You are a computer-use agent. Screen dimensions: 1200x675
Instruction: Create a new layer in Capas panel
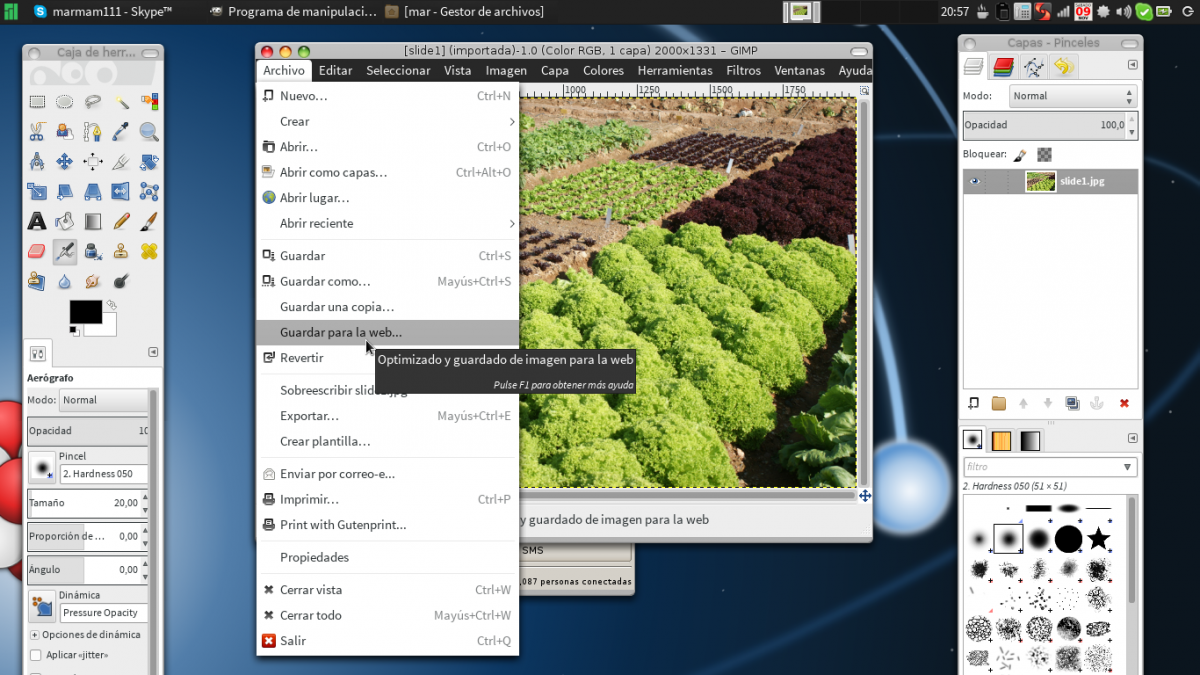973,403
